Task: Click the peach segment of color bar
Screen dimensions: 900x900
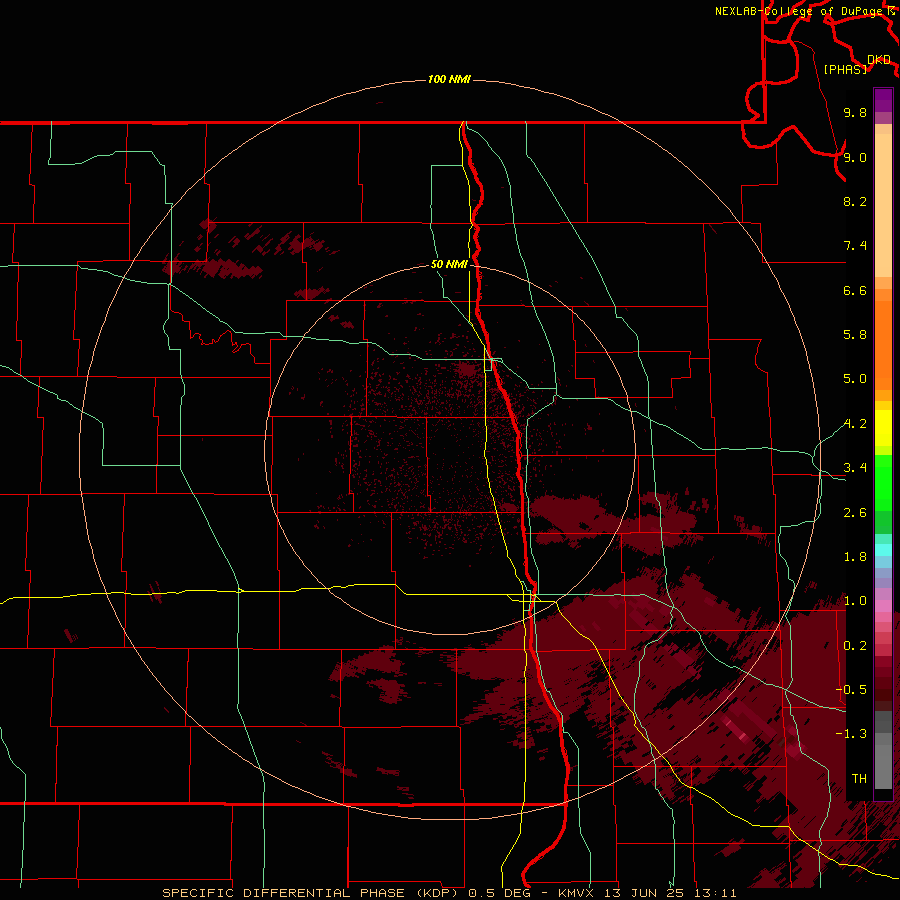Action: pyautogui.click(x=883, y=205)
